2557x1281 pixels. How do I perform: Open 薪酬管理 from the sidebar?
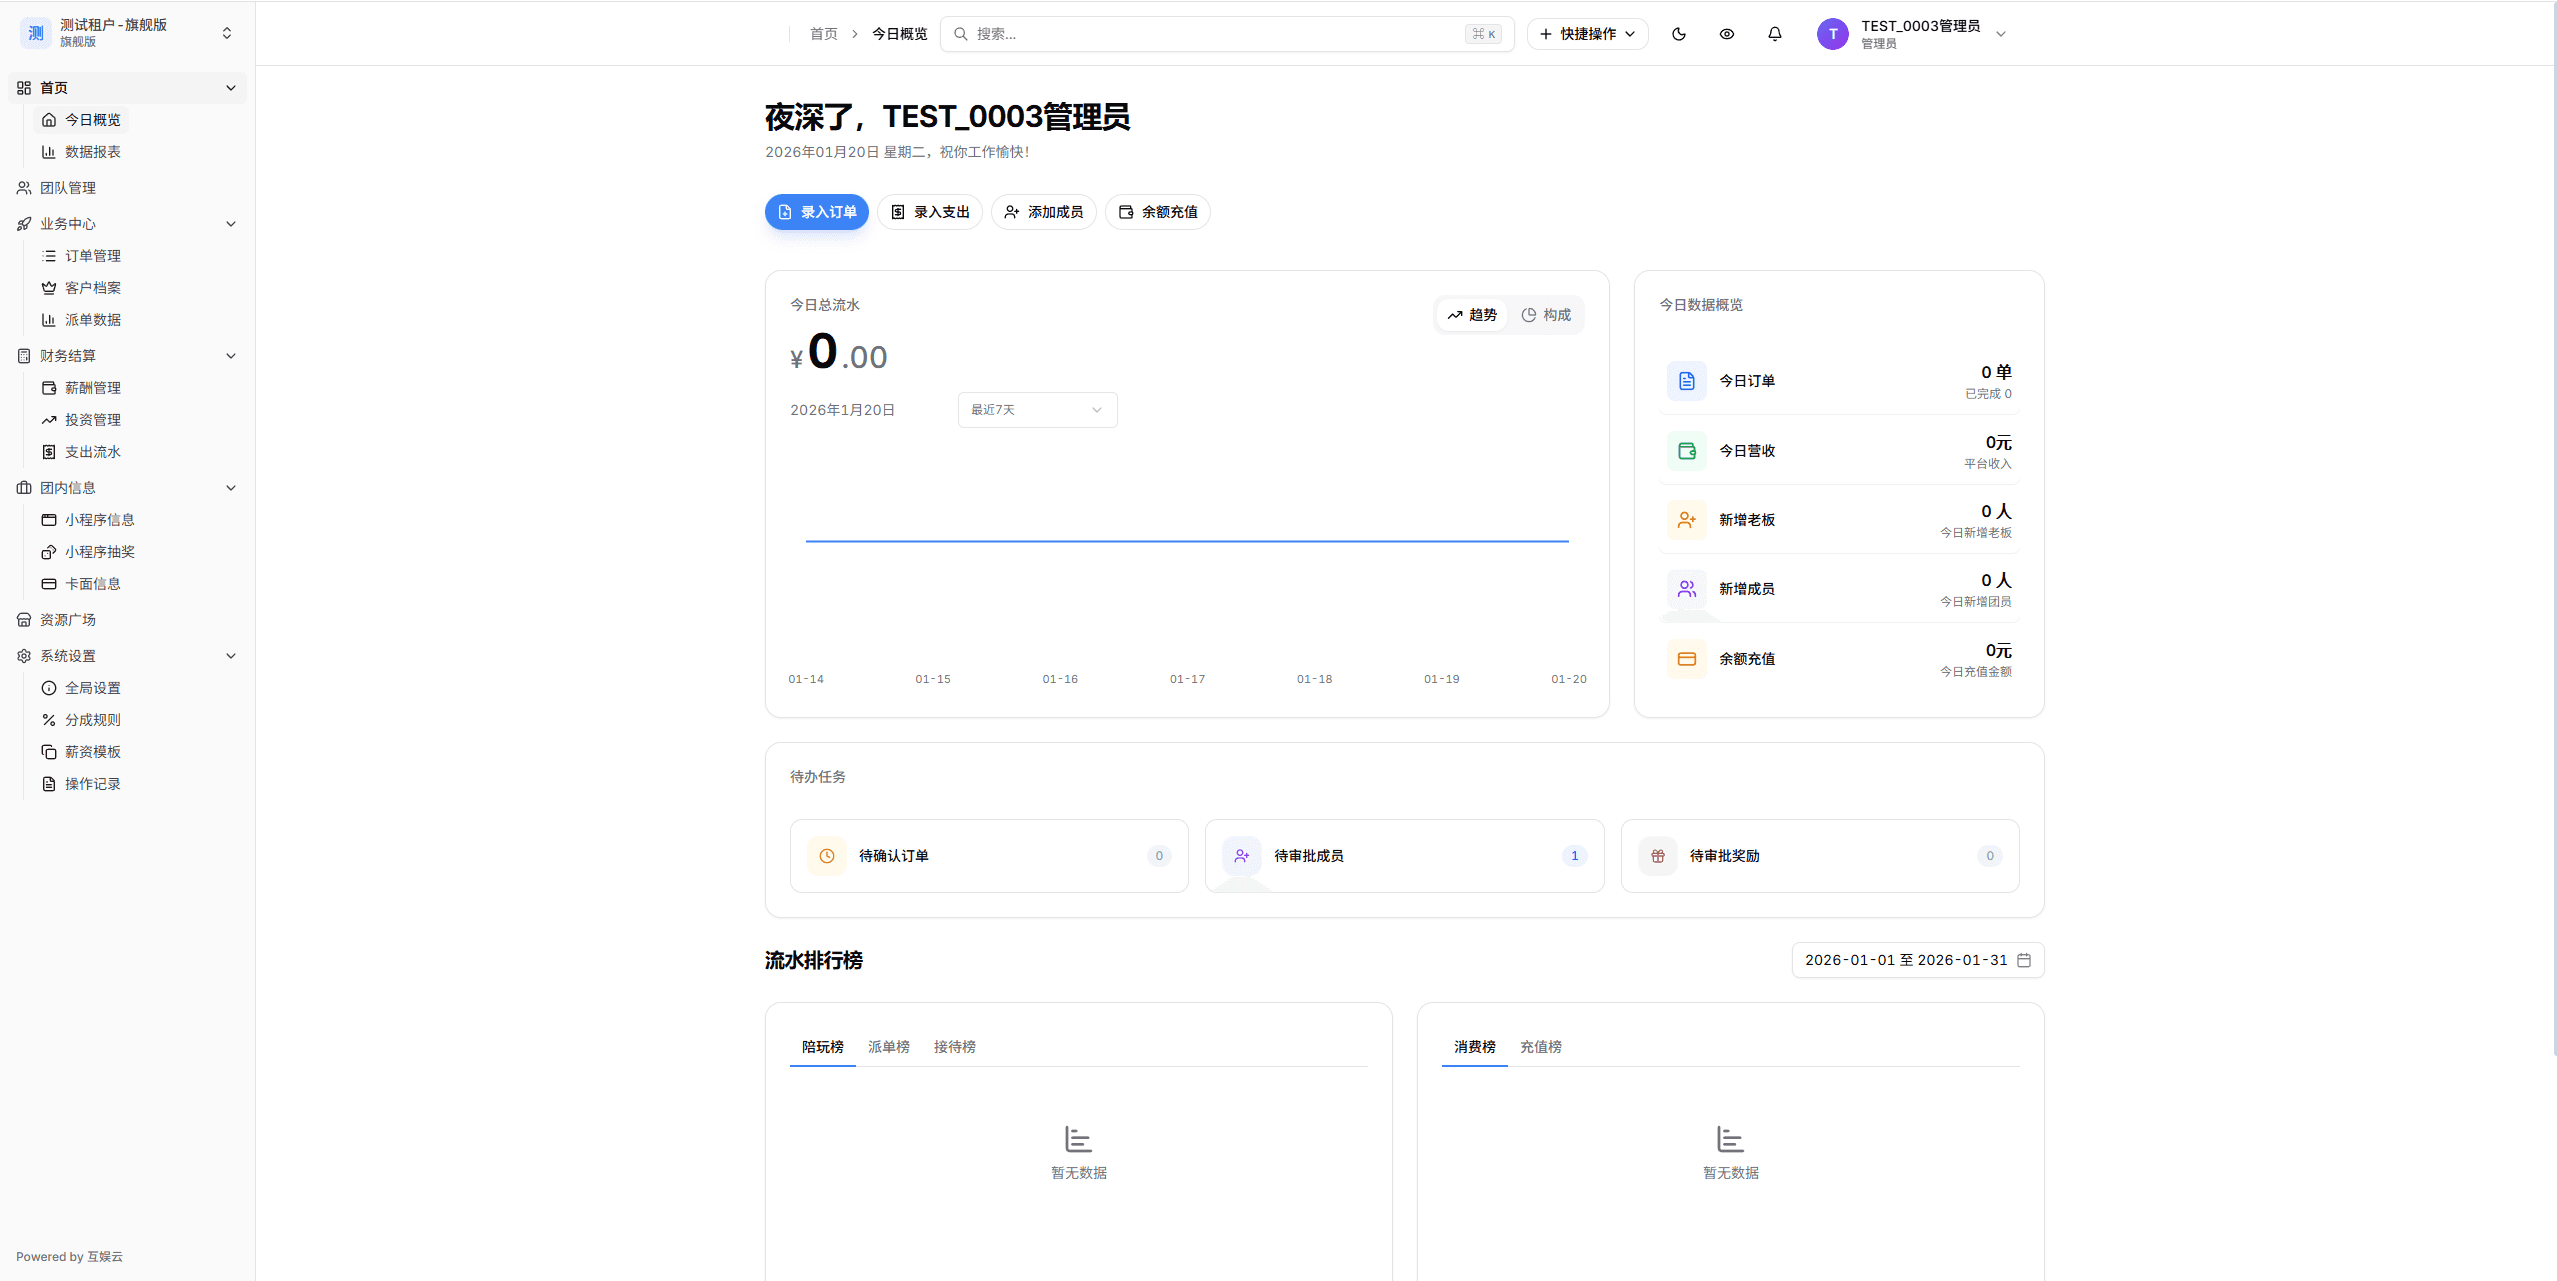(x=94, y=387)
